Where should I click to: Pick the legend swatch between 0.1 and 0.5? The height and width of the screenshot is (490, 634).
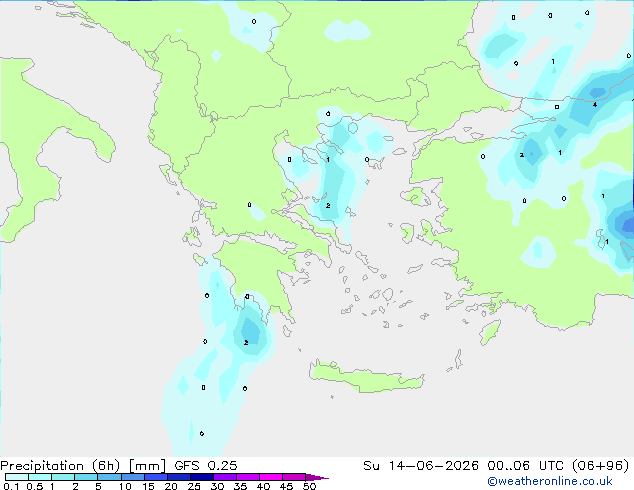pos(17,477)
